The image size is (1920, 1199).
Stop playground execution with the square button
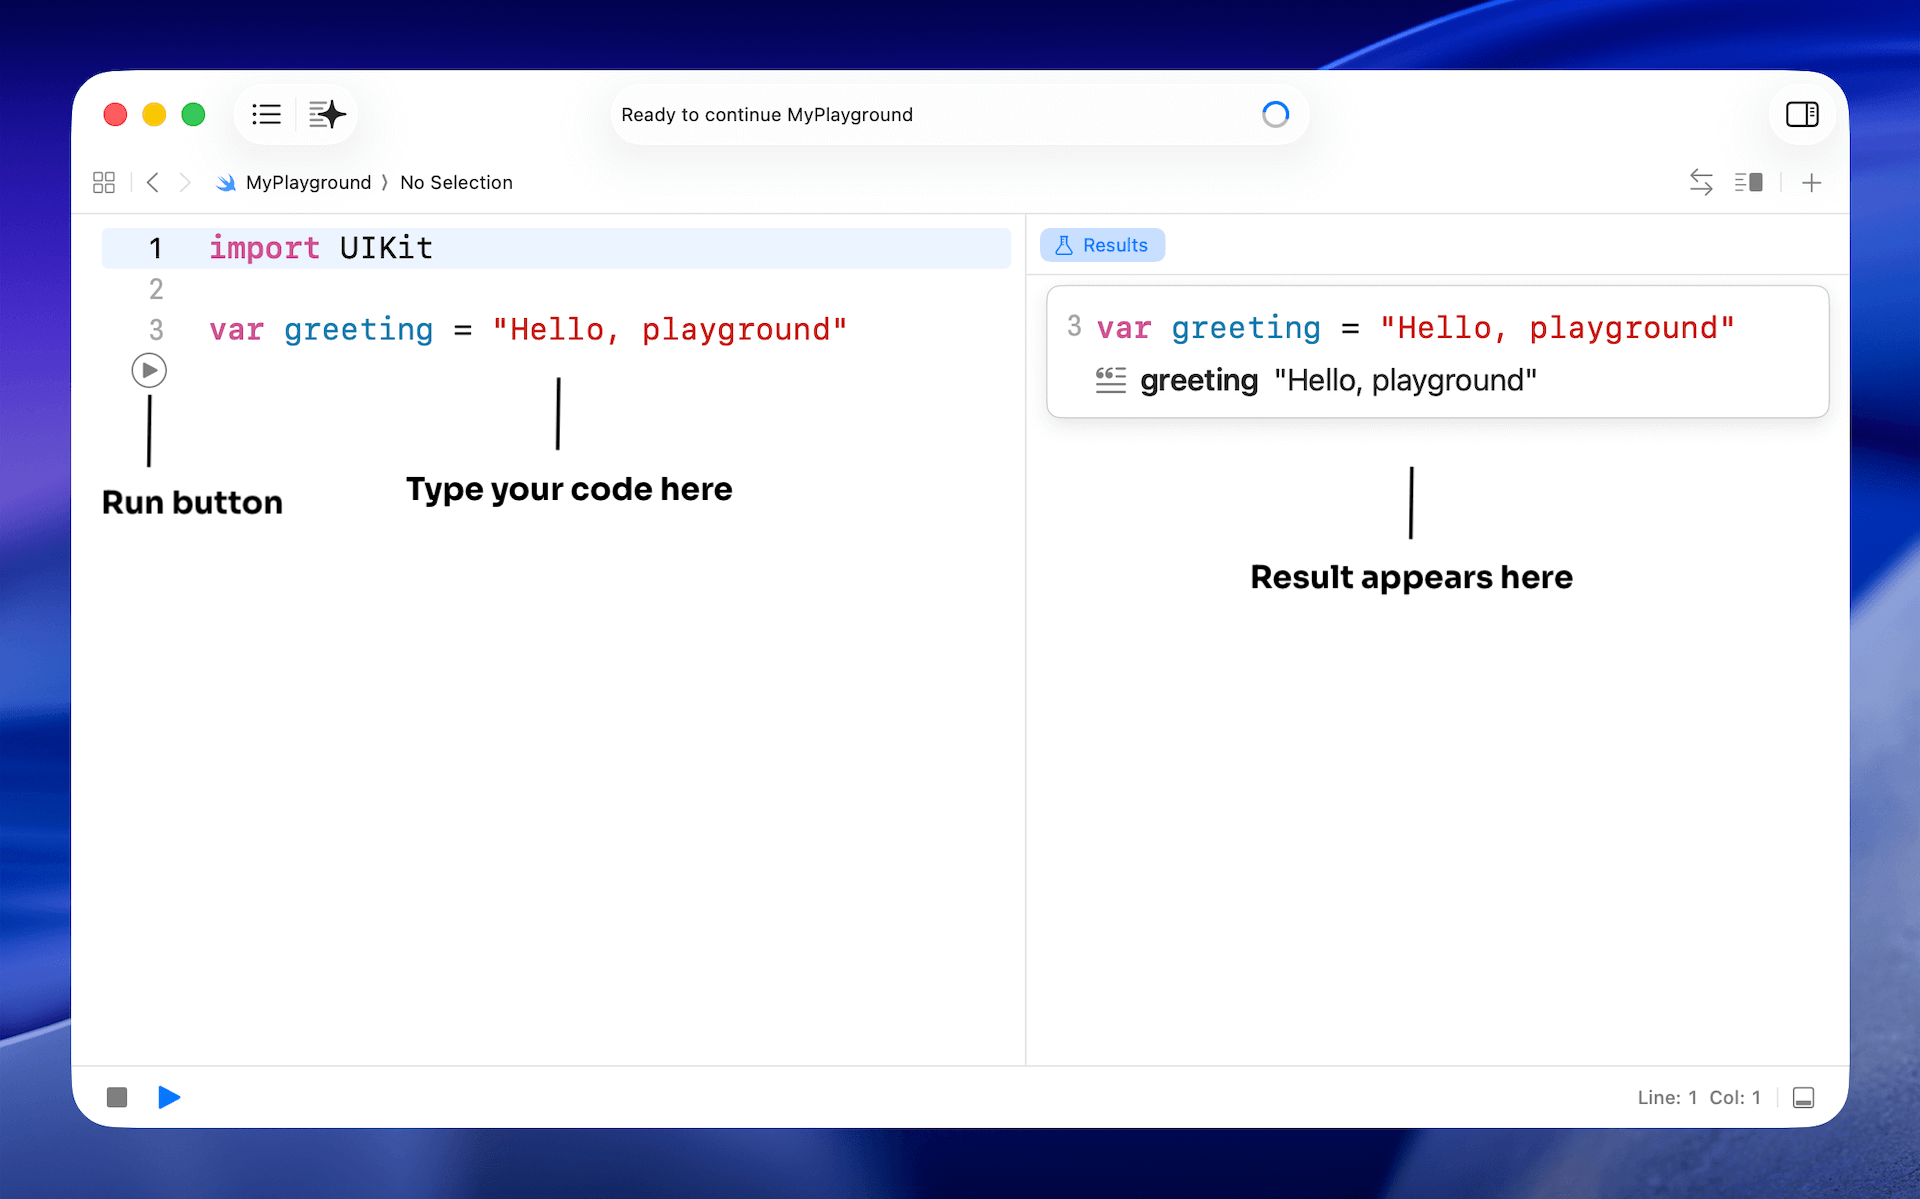[117, 1097]
